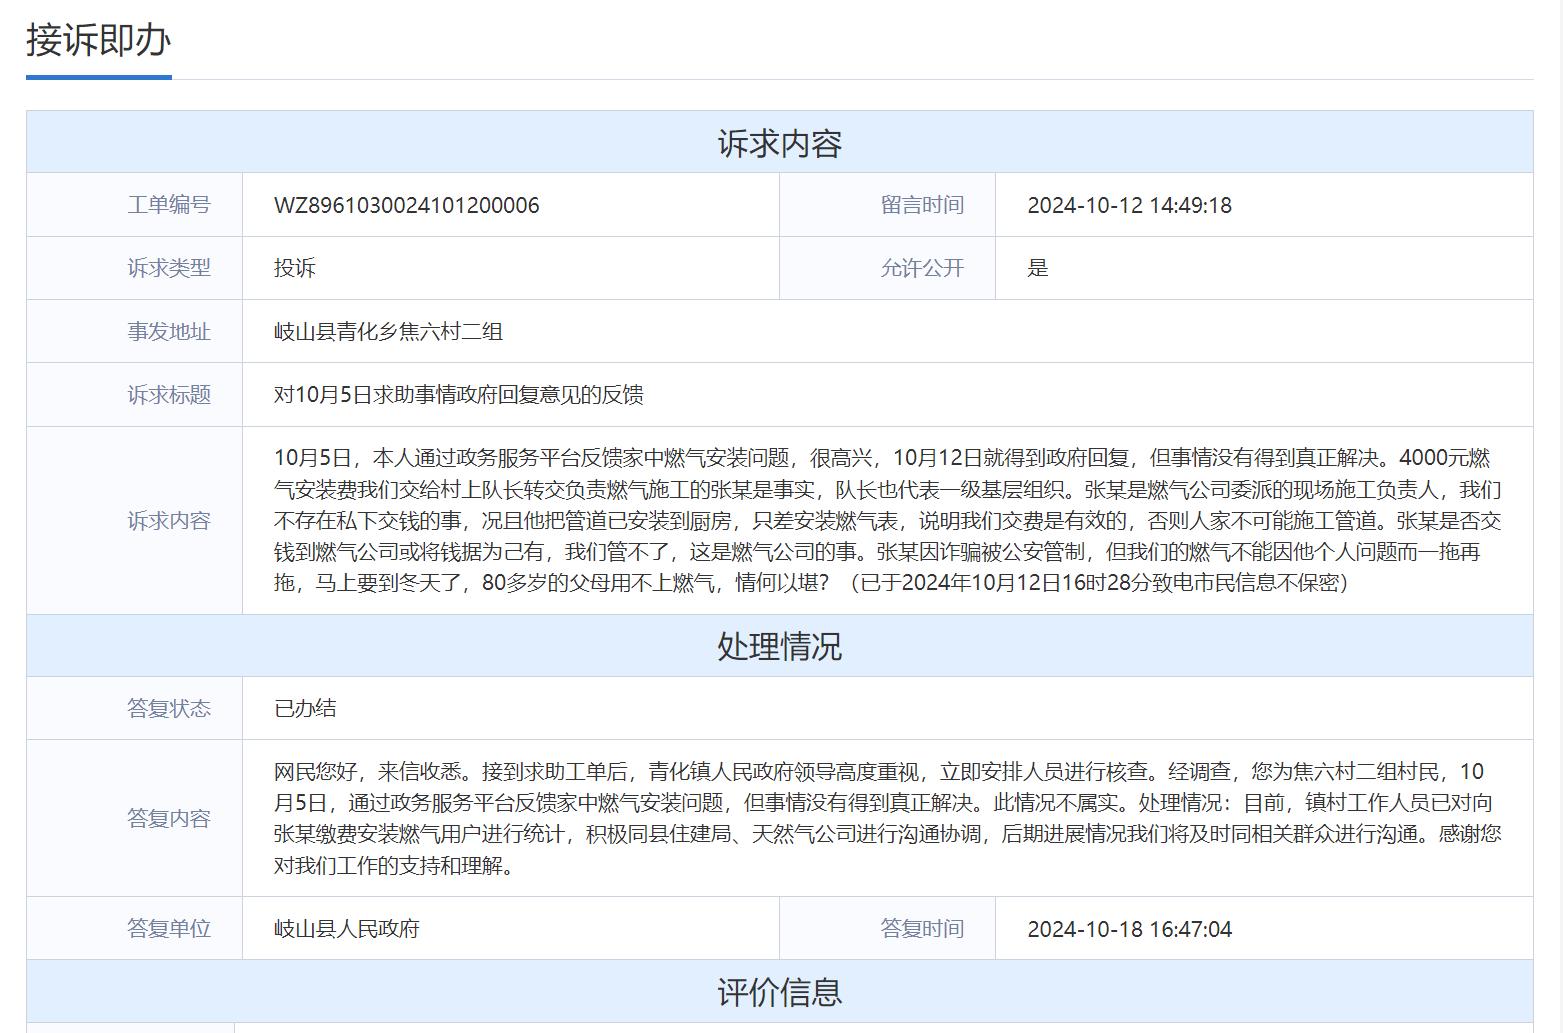This screenshot has width=1563, height=1033.
Task: Click the 事发地址 label cell
Action: click(x=135, y=331)
